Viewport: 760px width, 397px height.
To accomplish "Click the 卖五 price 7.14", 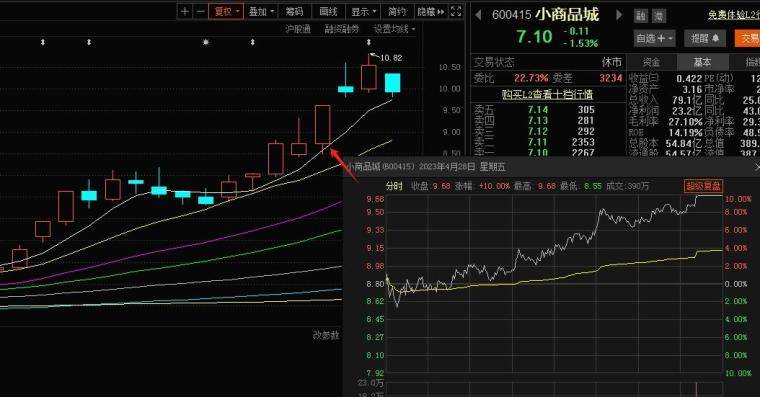I will coord(538,110).
